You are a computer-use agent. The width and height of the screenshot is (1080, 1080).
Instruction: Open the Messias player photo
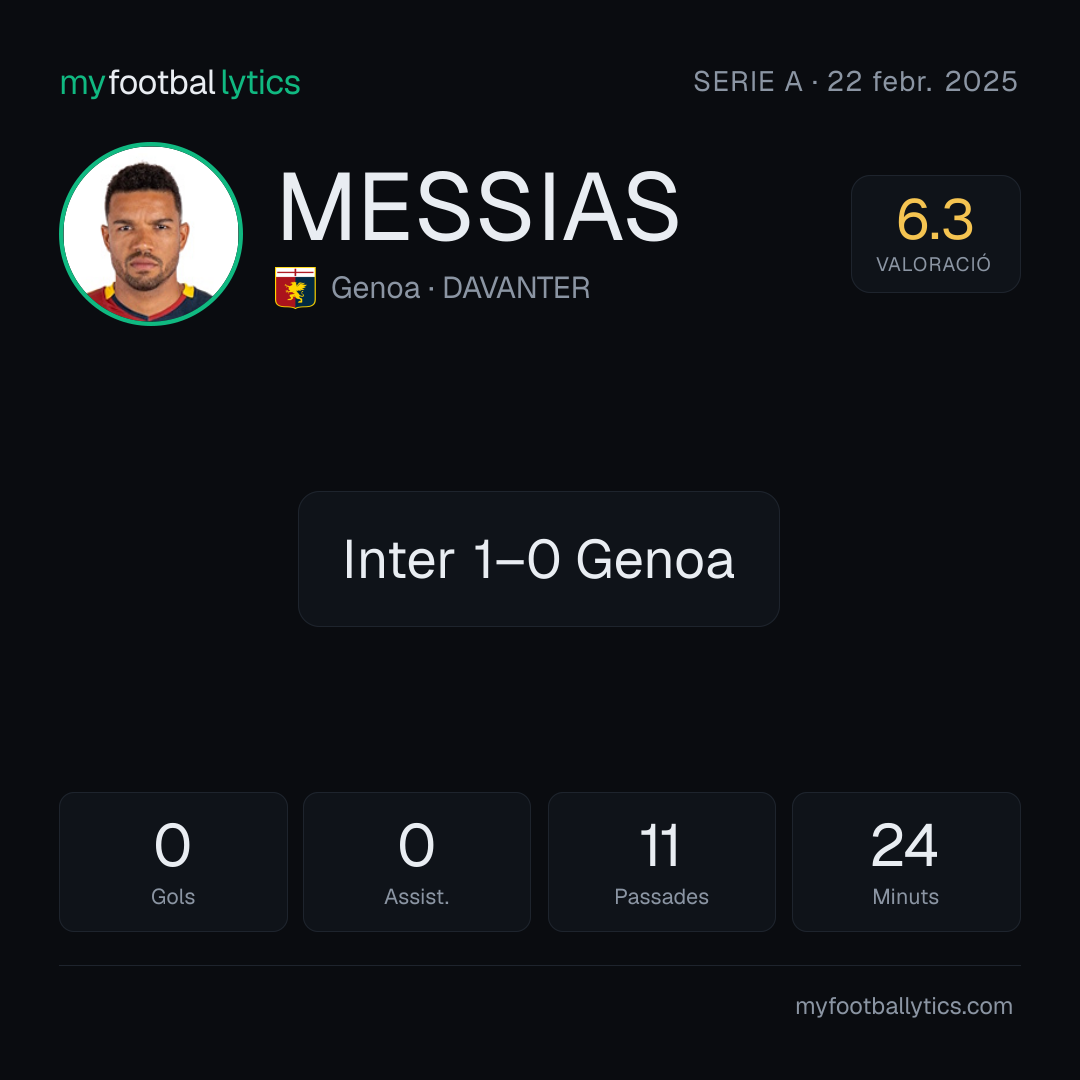click(151, 233)
